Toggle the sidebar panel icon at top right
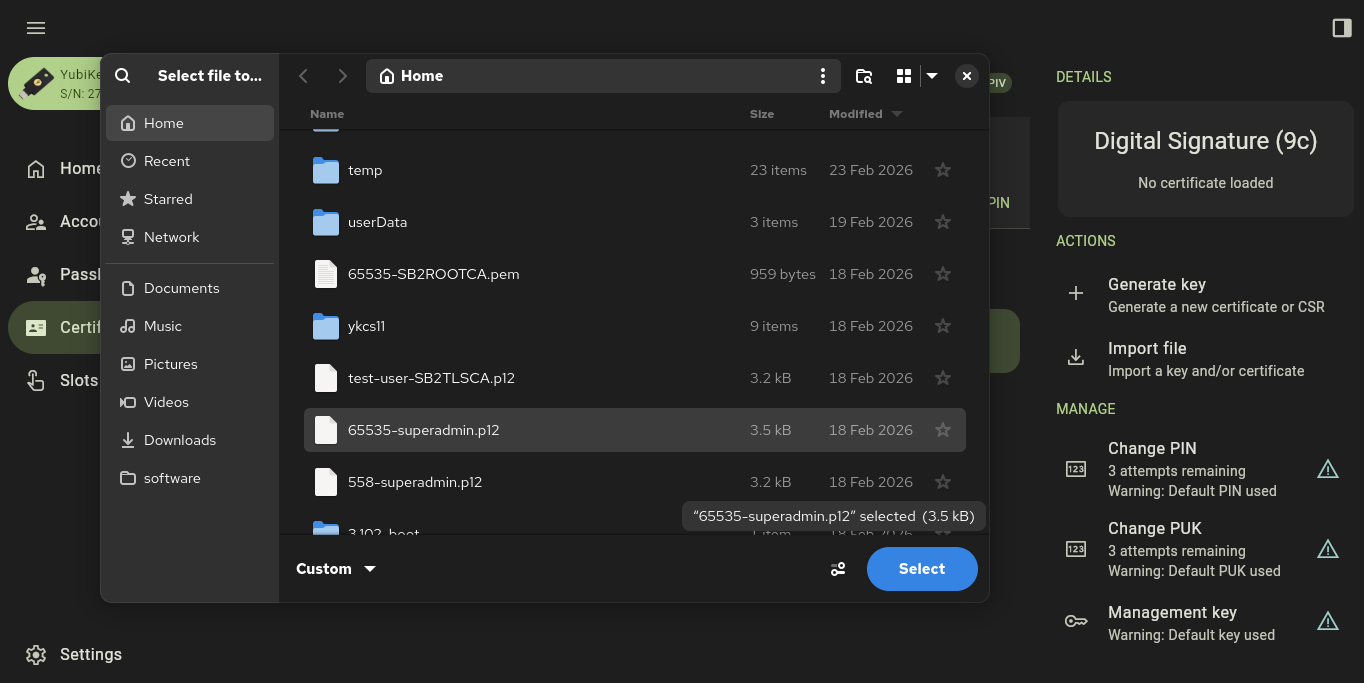Screen dimensions: 1364x683 [1342, 28]
